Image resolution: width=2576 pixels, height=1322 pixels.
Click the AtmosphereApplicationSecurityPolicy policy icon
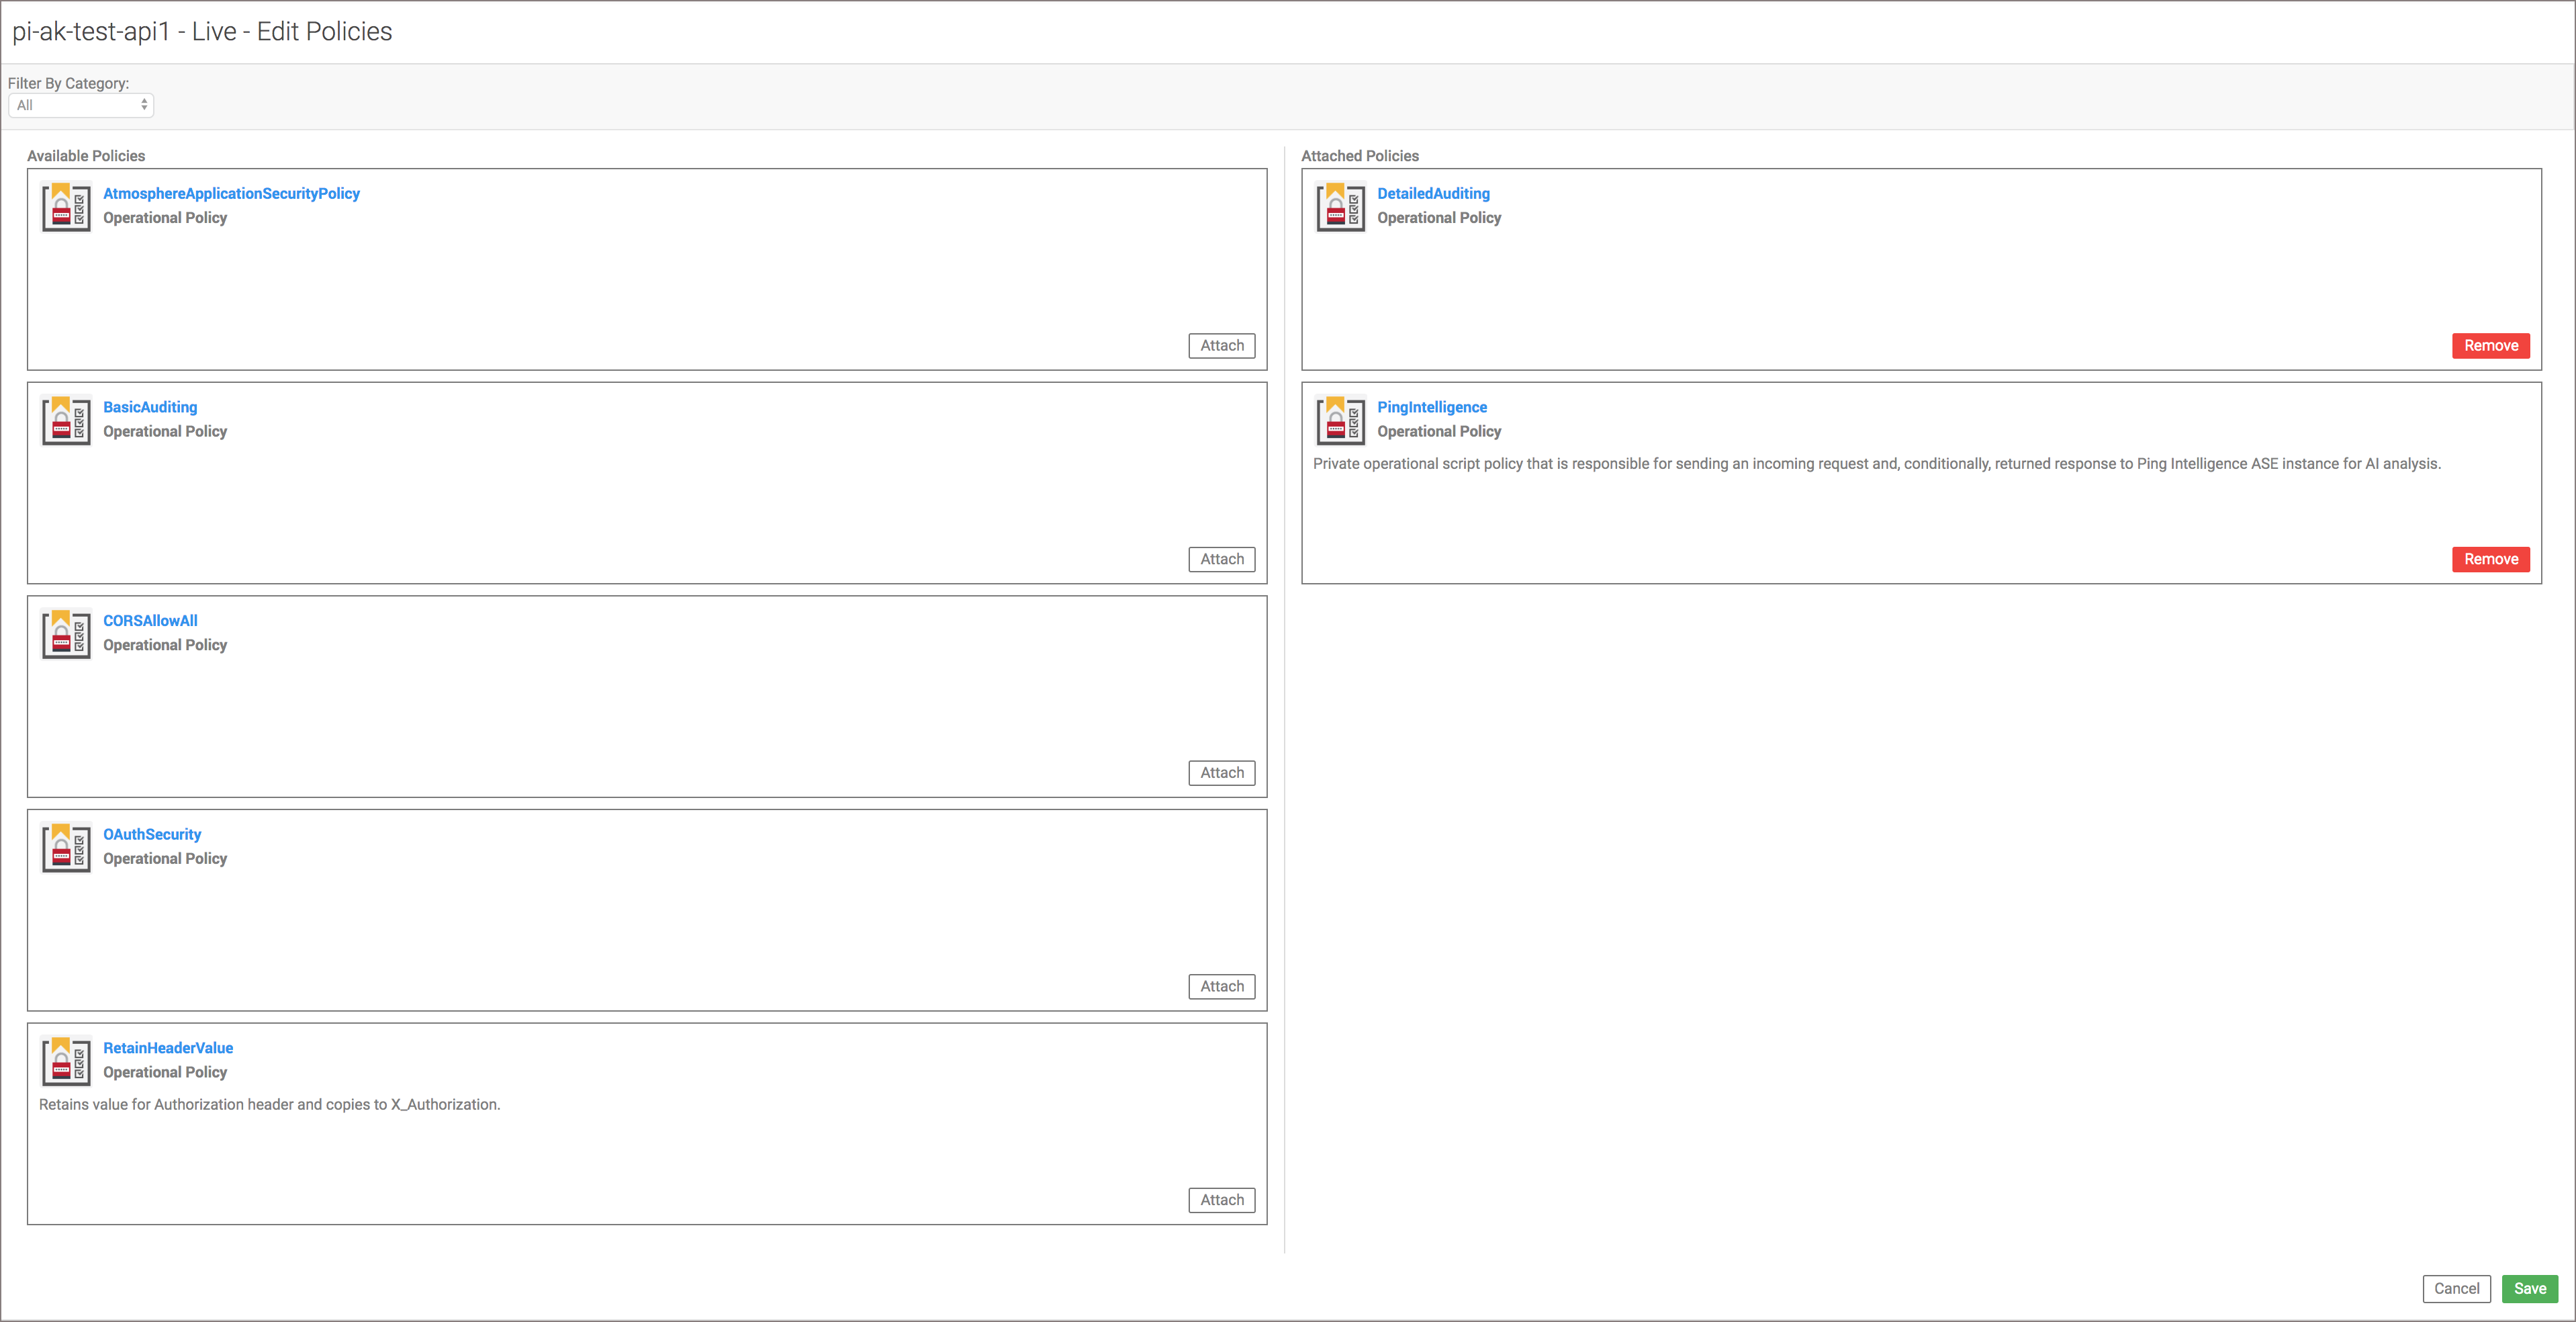(66, 207)
